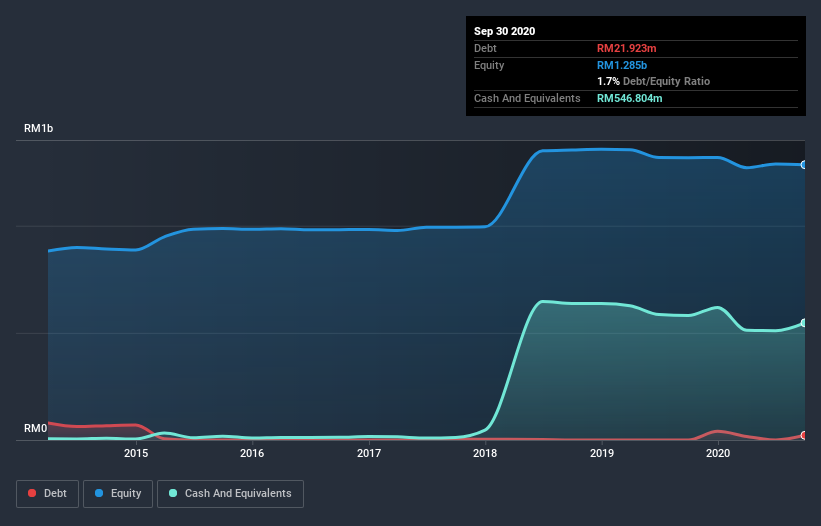Click the 2020 x-axis label
The image size is (821, 526).
tap(718, 453)
